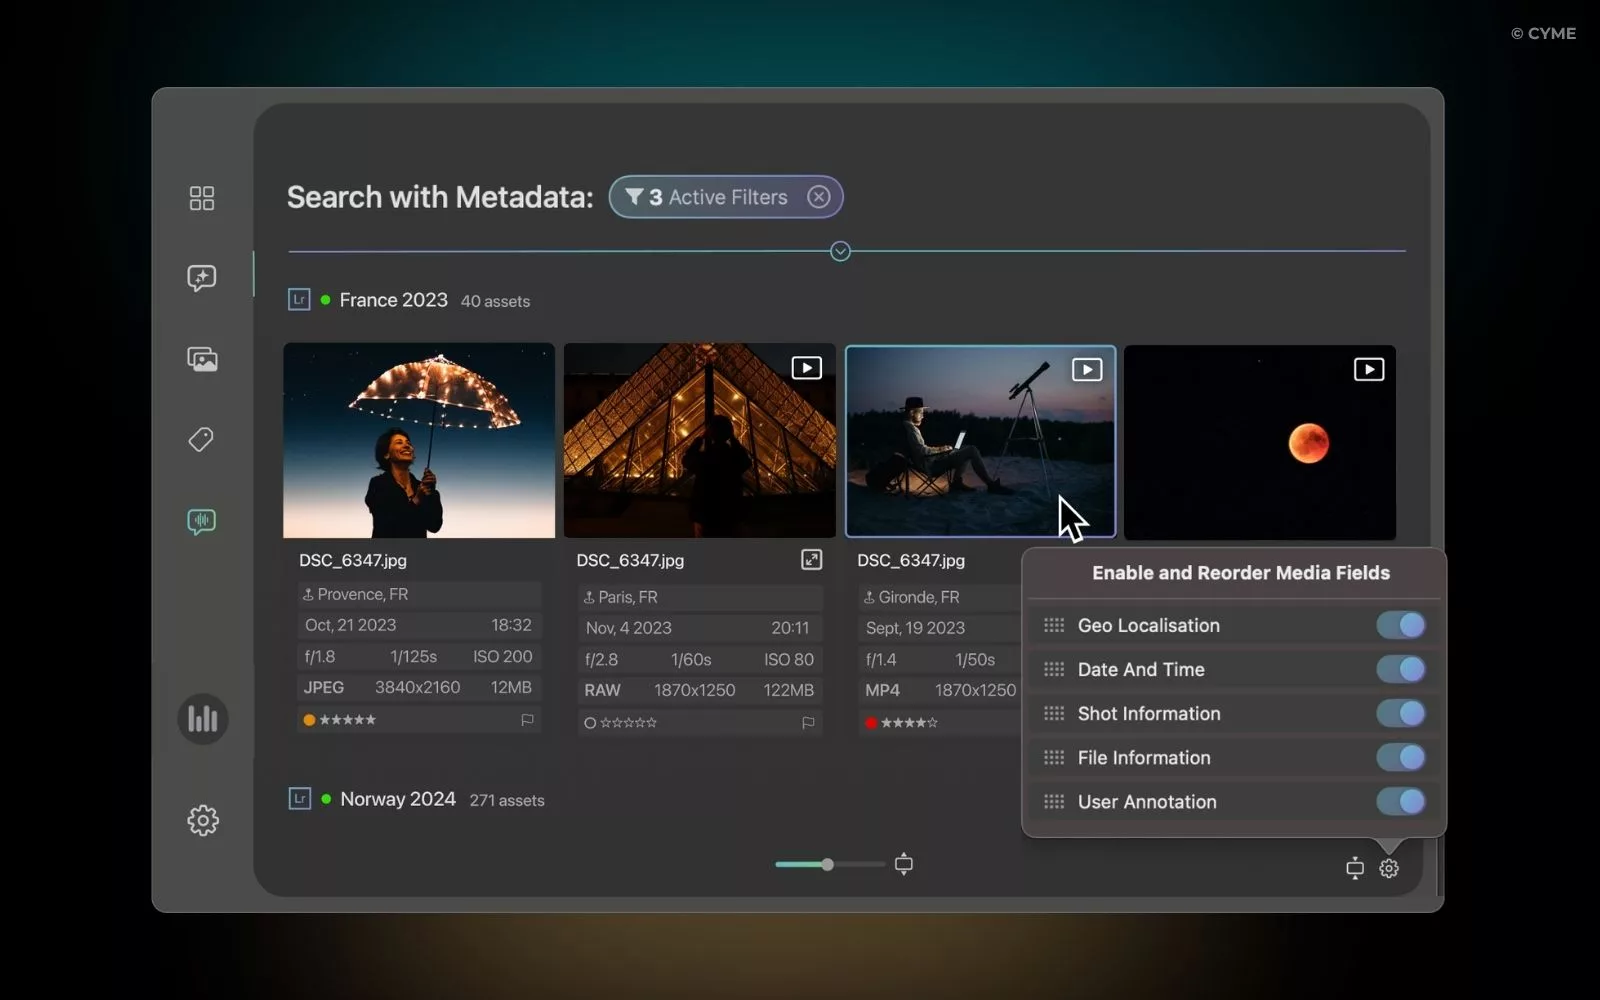Click the expand fullscreen icon on Paris photo
The image size is (1600, 1000).
(x=811, y=560)
